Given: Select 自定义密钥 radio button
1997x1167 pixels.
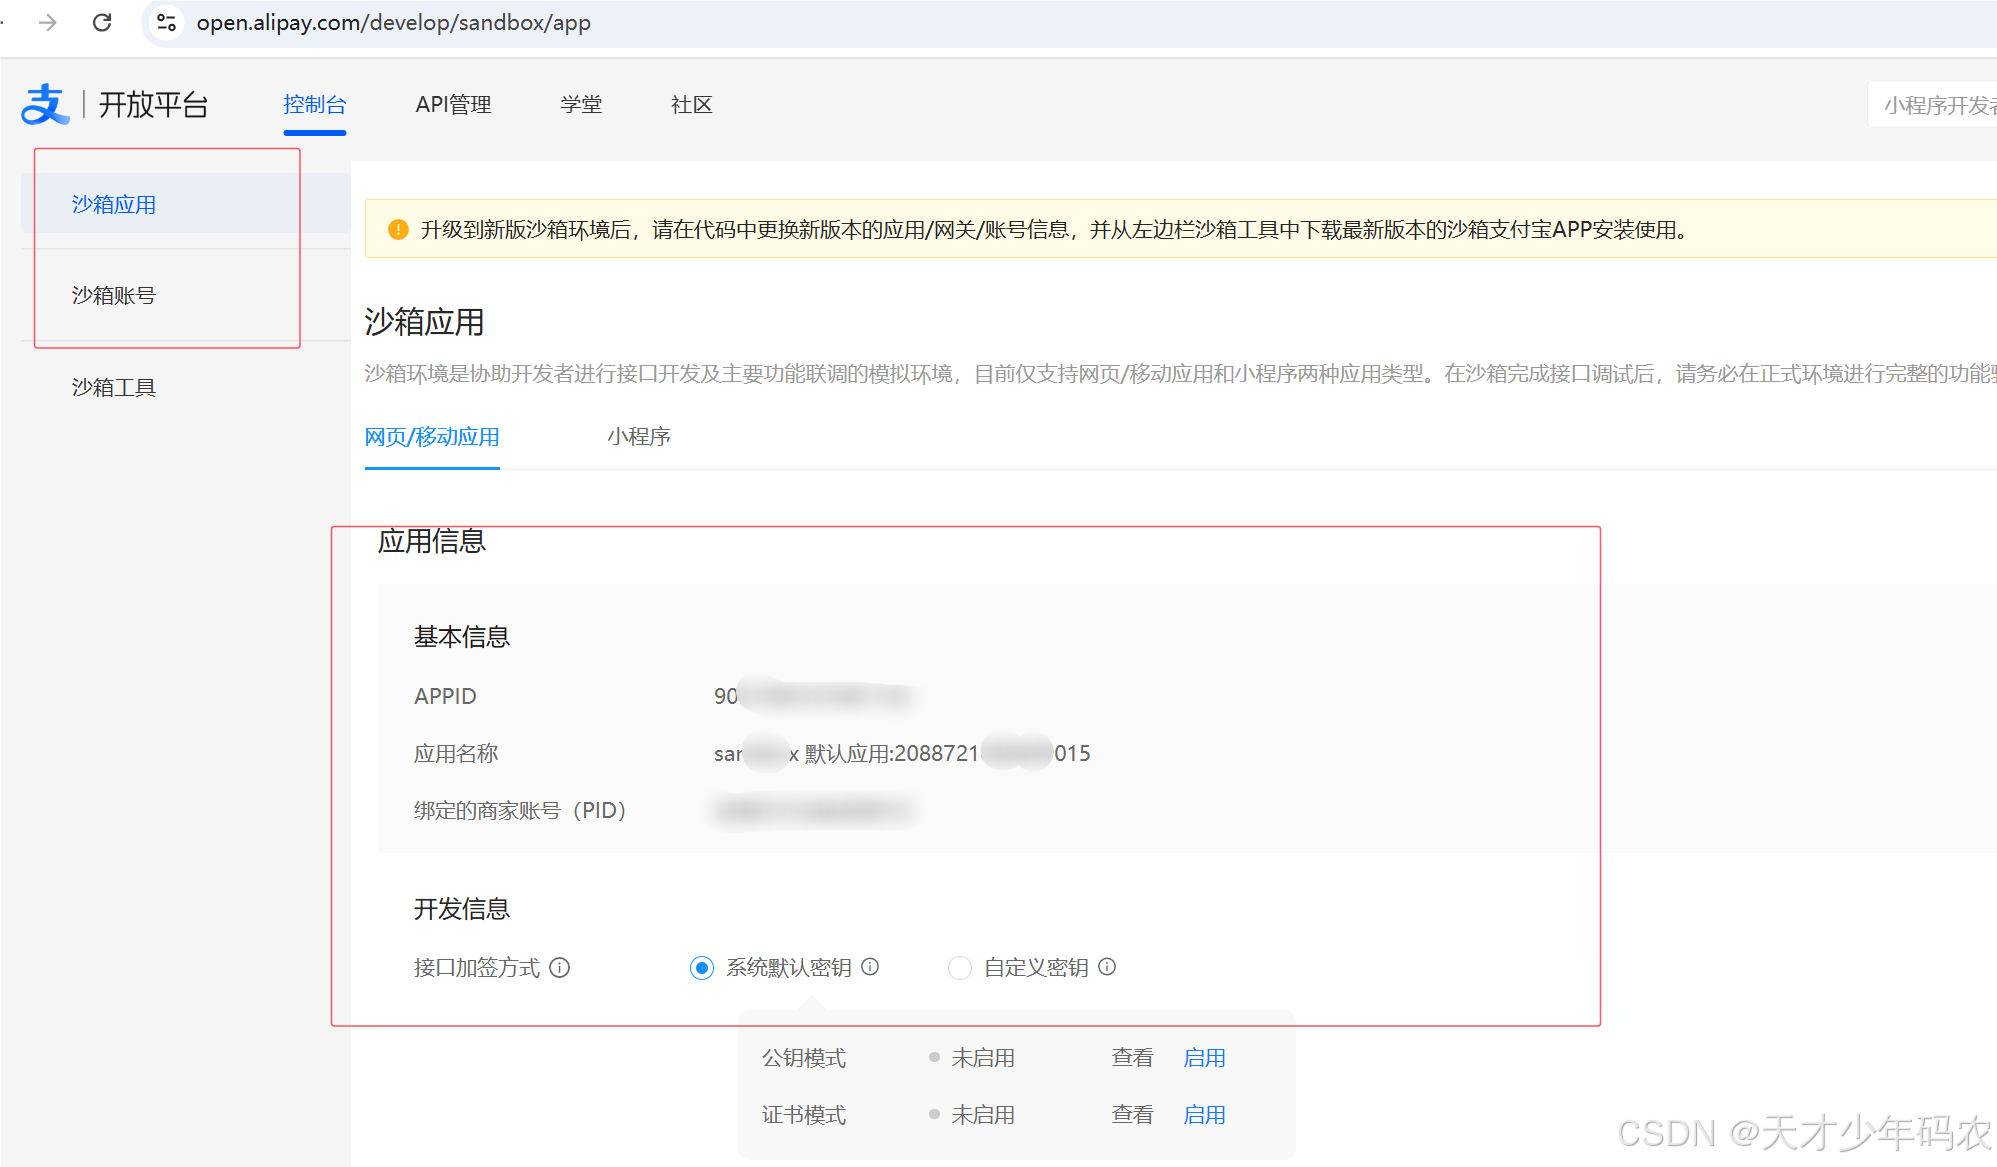Looking at the screenshot, I should click(x=959, y=967).
